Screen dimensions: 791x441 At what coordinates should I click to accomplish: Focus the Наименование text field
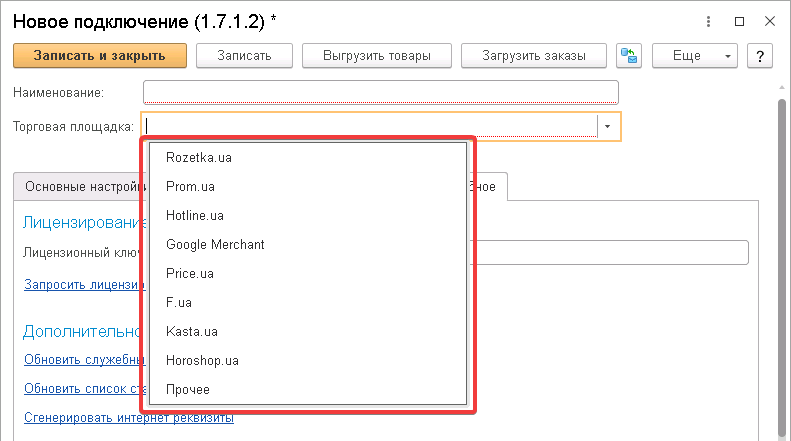(380, 93)
